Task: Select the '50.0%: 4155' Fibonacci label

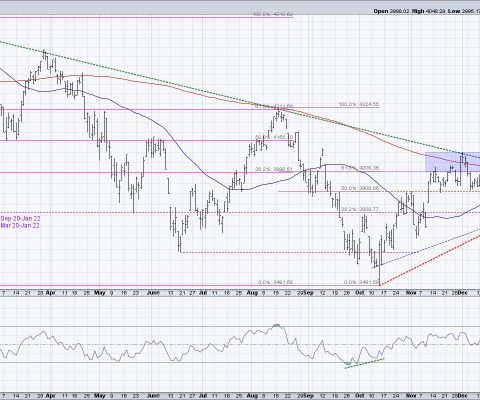Action: 274,137
